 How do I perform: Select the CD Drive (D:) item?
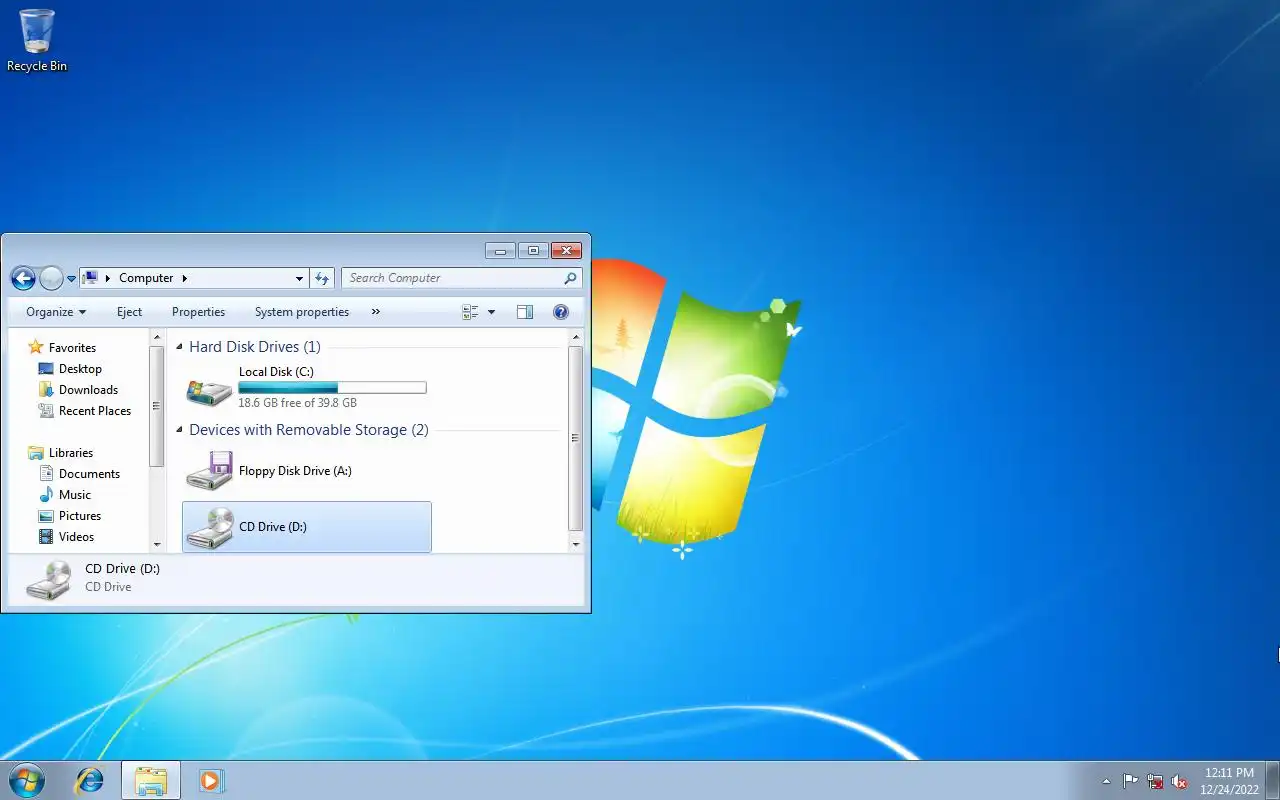coord(307,527)
